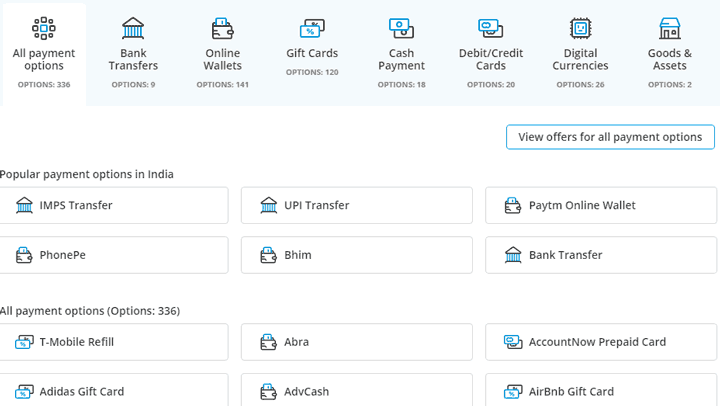Select the Bank Transfers category icon
Viewport: 720px width, 406px height.
tap(133, 28)
